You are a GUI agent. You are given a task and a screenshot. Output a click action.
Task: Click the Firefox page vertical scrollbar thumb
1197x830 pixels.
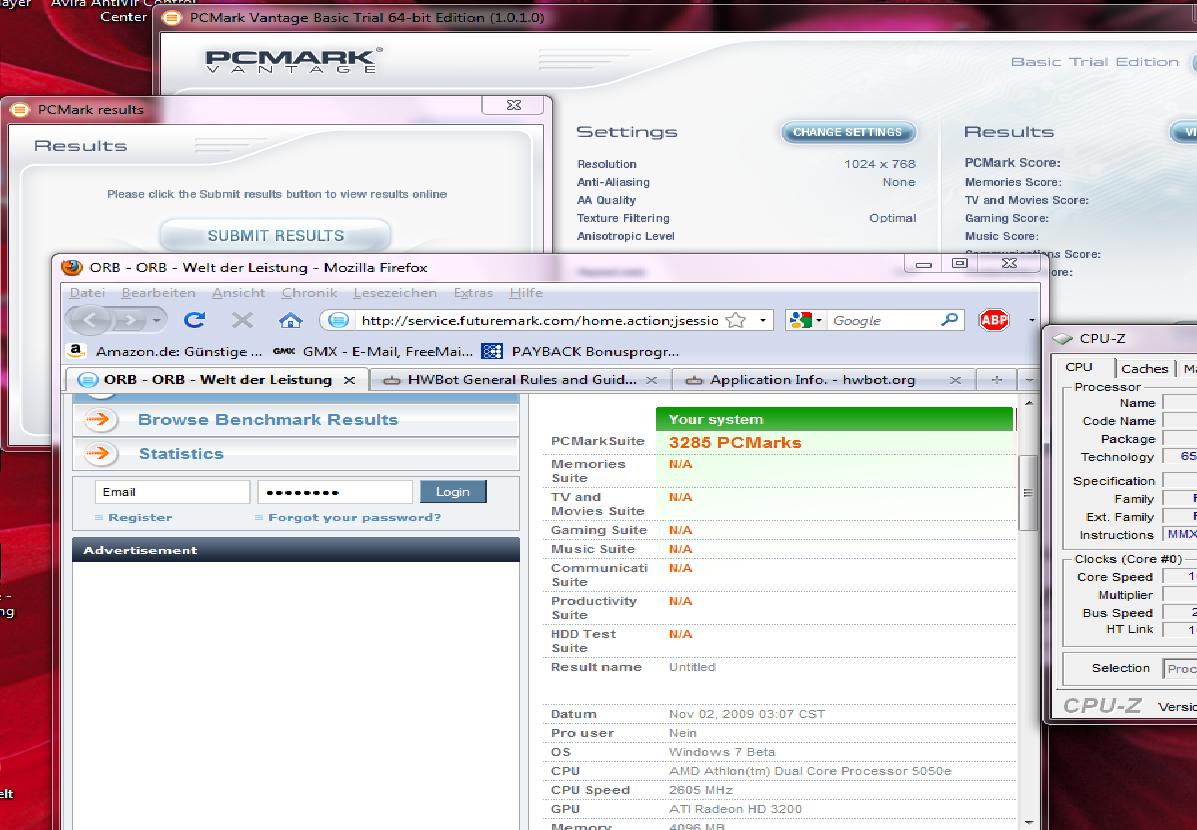1028,493
